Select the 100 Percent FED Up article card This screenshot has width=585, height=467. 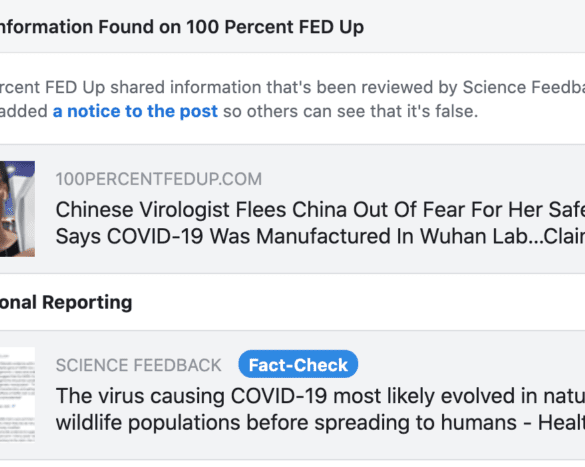[x=292, y=209]
